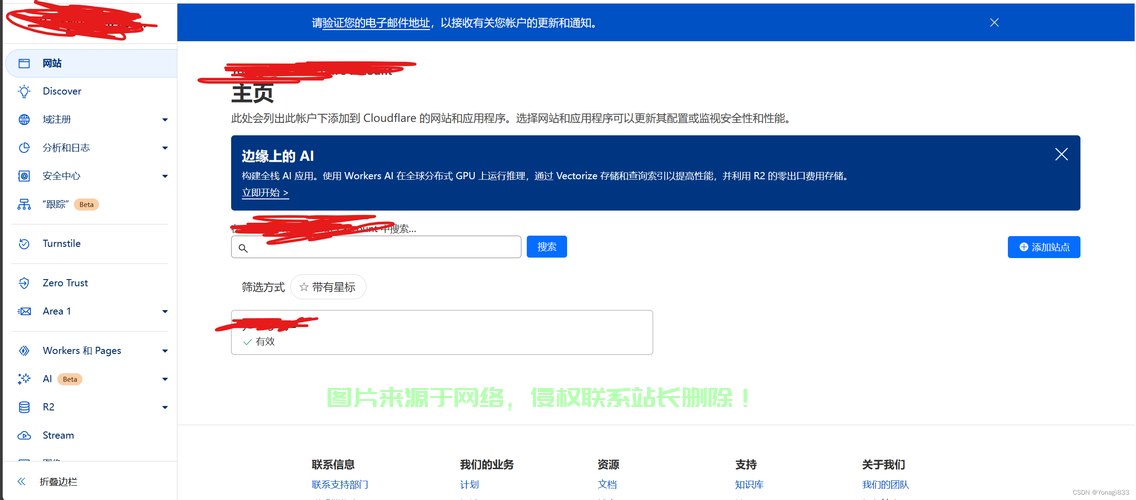Toggle the 带有星标 filter
This screenshot has width=1136, height=500.
(x=327, y=287)
